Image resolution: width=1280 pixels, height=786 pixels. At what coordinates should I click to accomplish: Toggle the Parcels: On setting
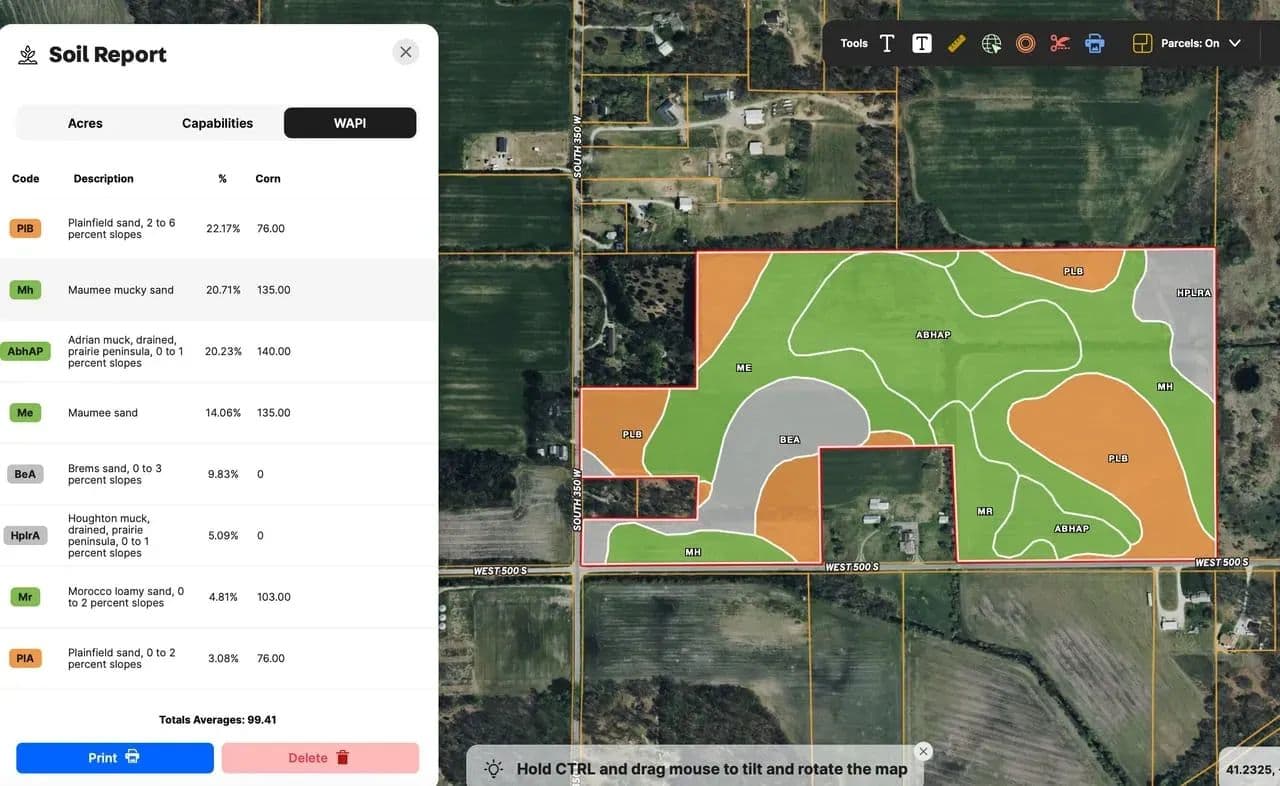click(1190, 43)
